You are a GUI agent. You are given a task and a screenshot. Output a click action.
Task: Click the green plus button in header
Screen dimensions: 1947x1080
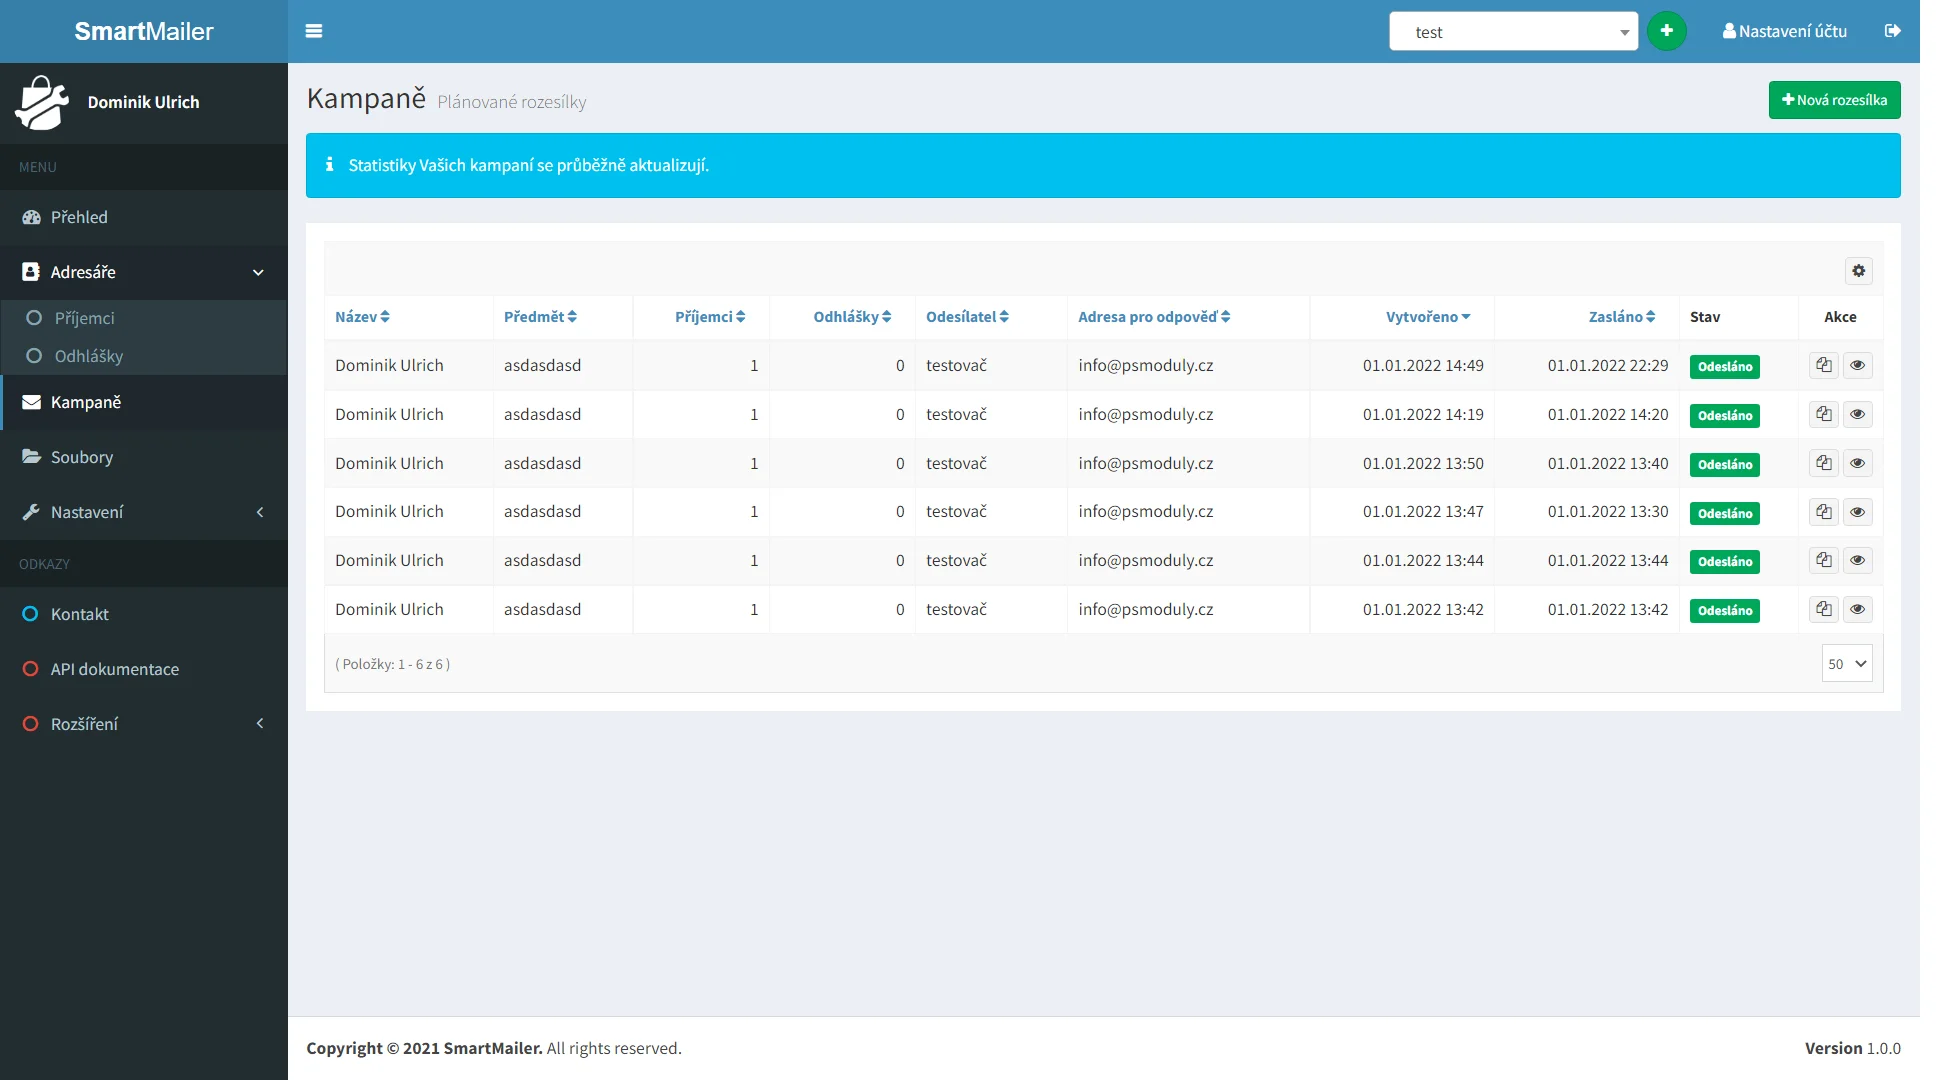click(1666, 31)
